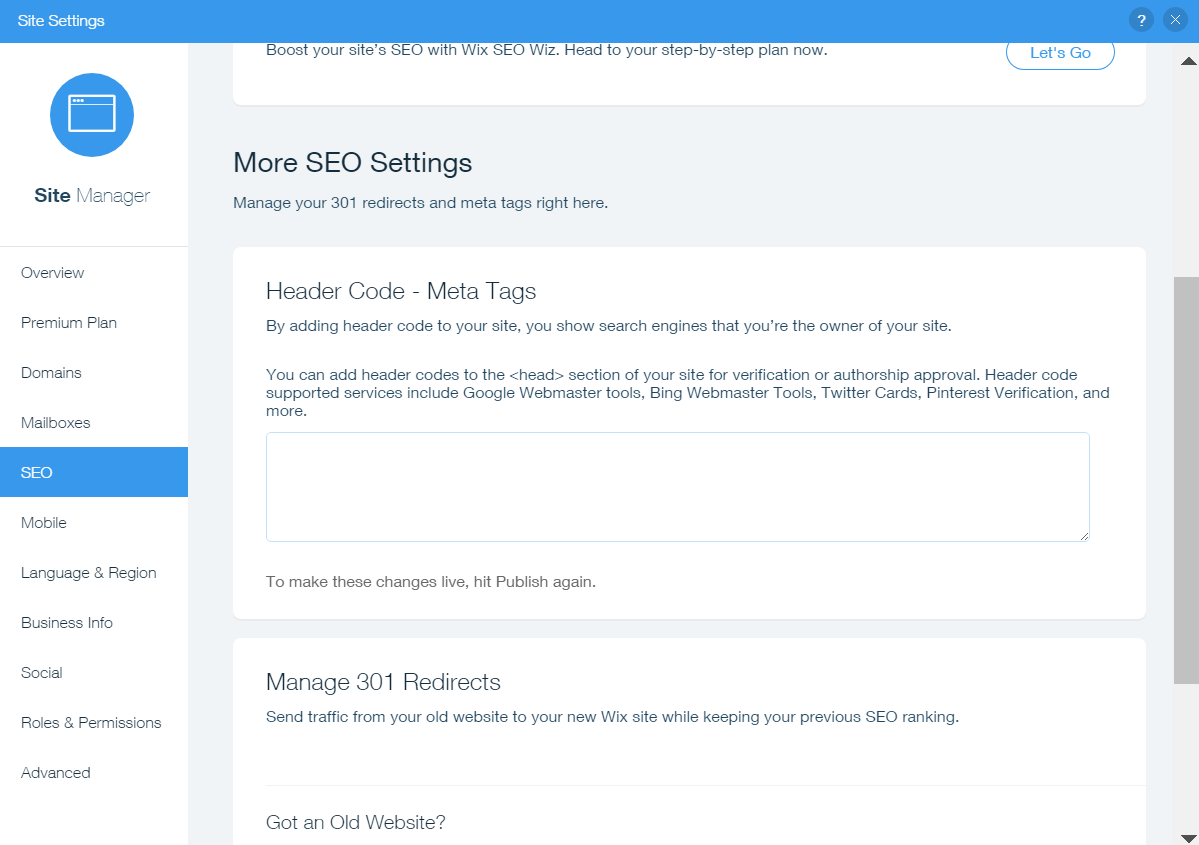1199x845 pixels.
Task: Click 'Manage your 301 redirects and meta tags' text
Action: pyautogui.click(x=421, y=203)
